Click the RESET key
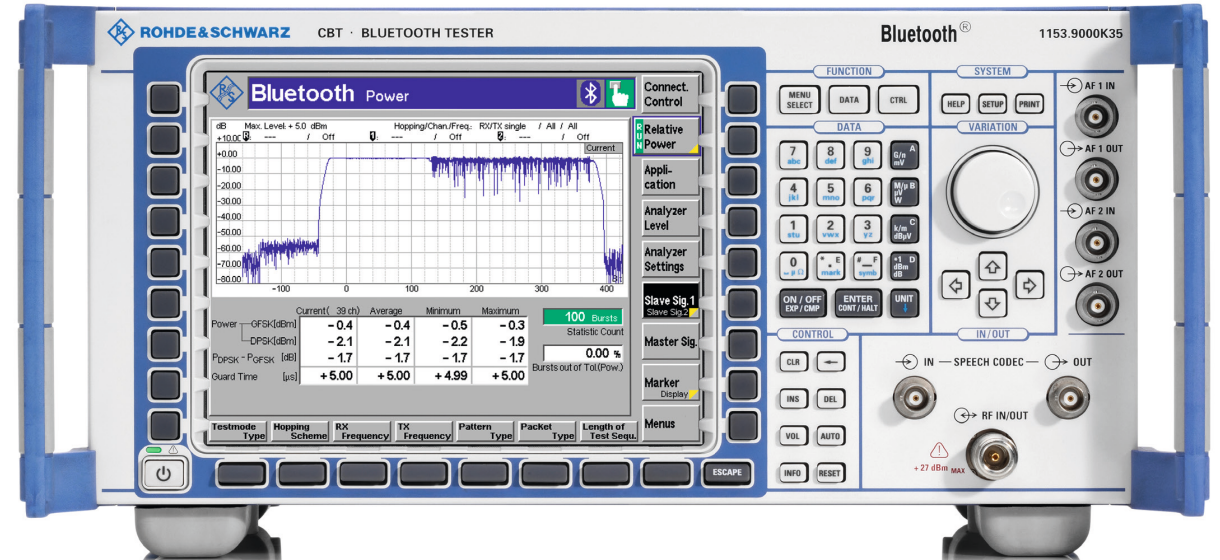The image size is (1220, 560). [829, 473]
